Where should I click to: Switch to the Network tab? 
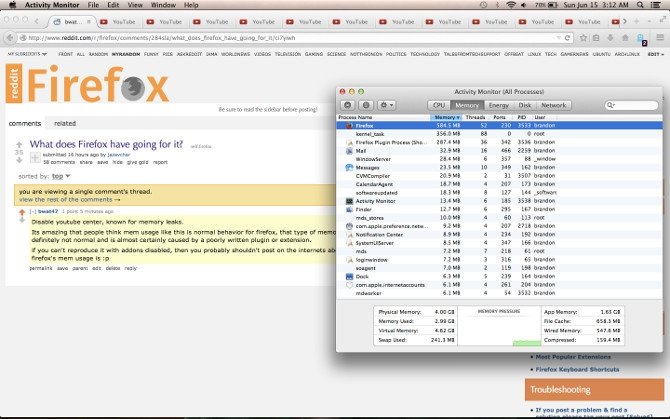[x=553, y=105]
